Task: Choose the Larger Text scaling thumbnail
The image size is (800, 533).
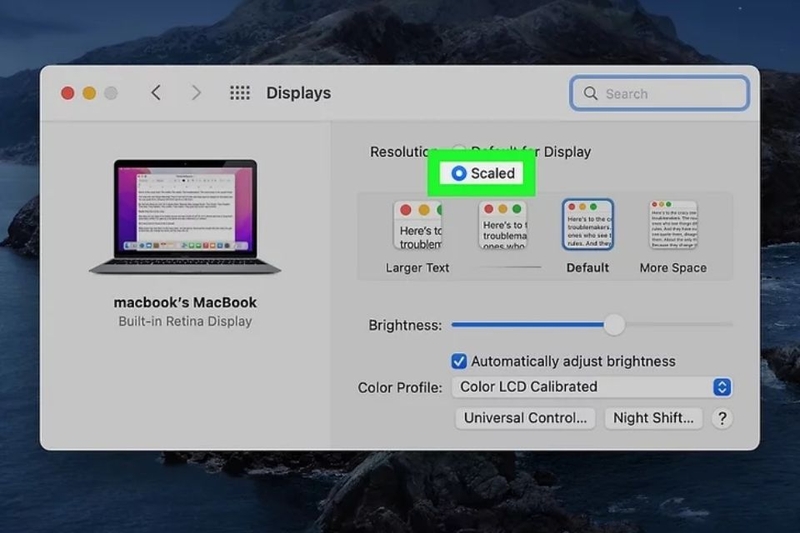Action: pyautogui.click(x=418, y=225)
